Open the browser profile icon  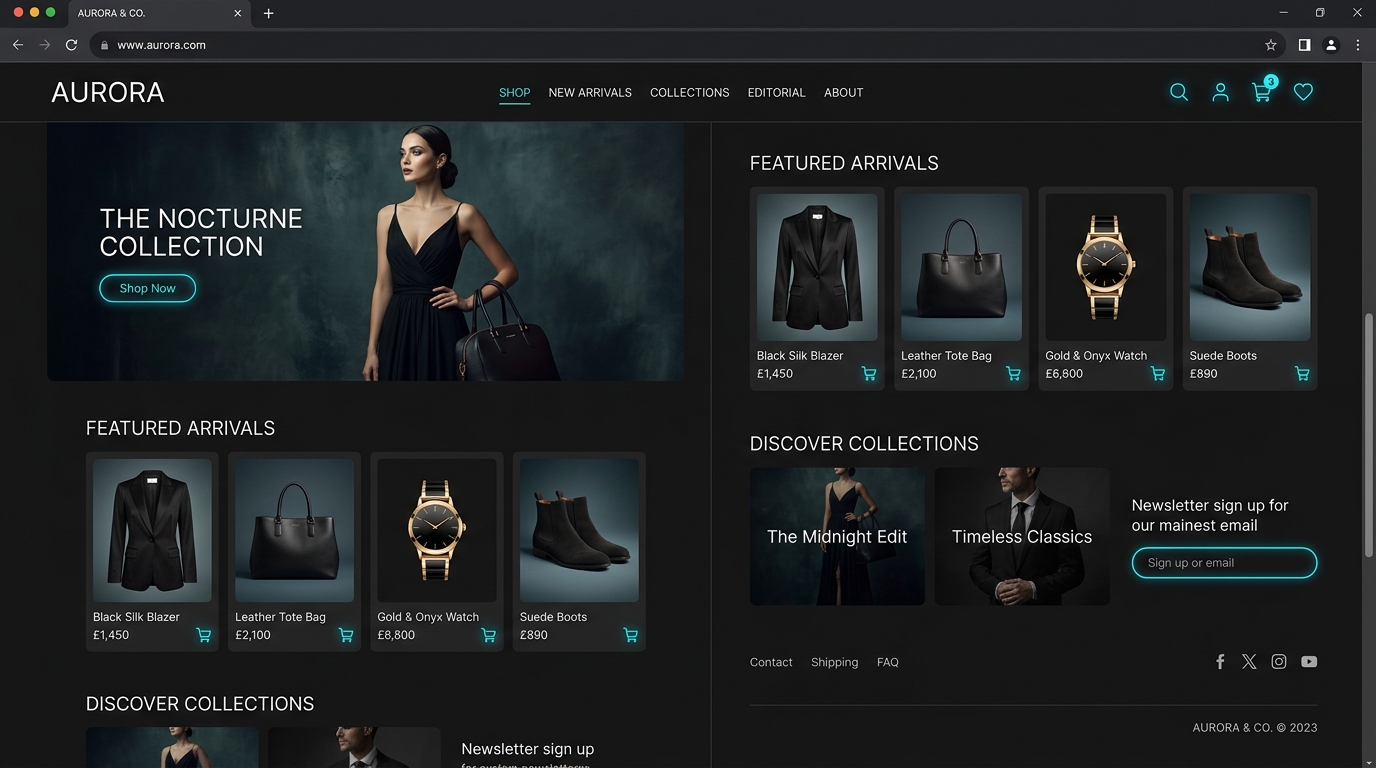1331,45
